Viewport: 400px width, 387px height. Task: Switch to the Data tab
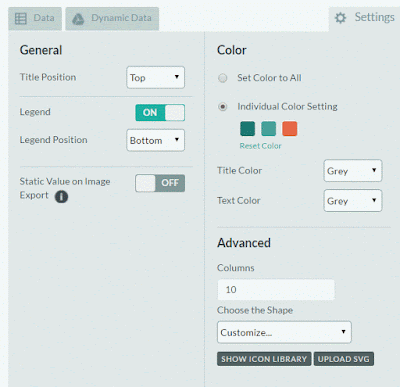(x=35, y=19)
